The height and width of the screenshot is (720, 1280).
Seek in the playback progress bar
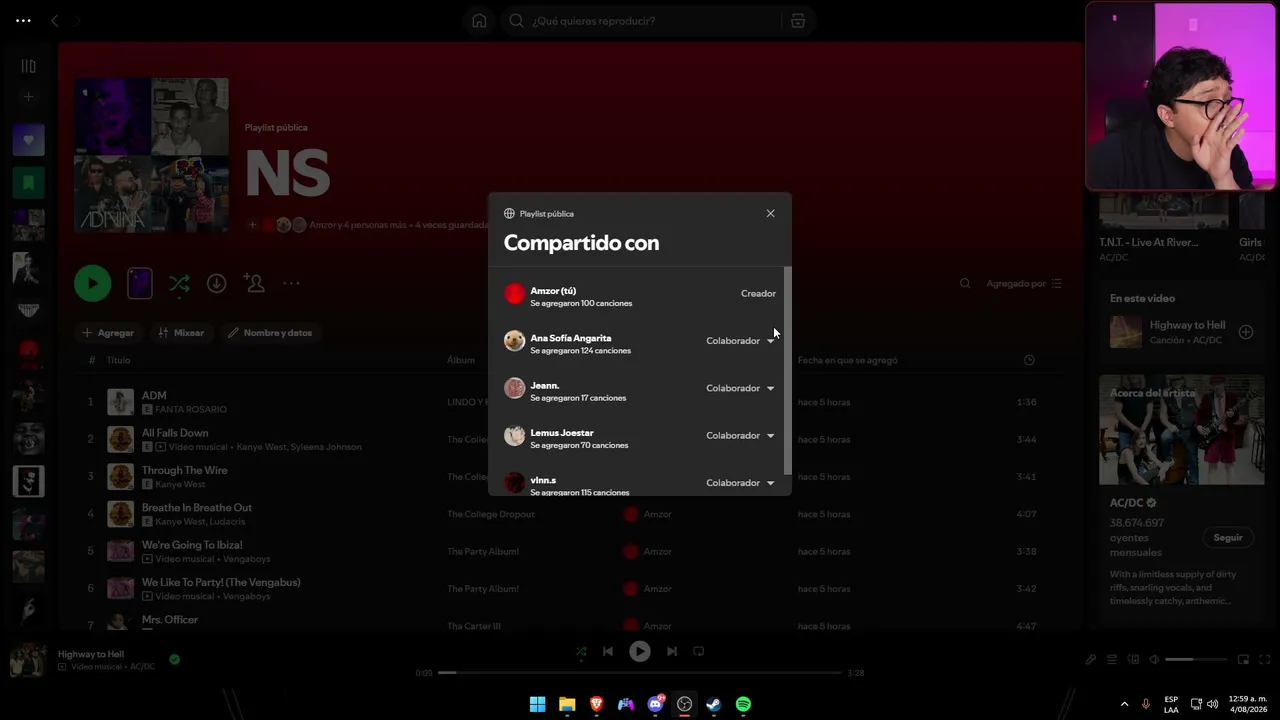coord(640,673)
